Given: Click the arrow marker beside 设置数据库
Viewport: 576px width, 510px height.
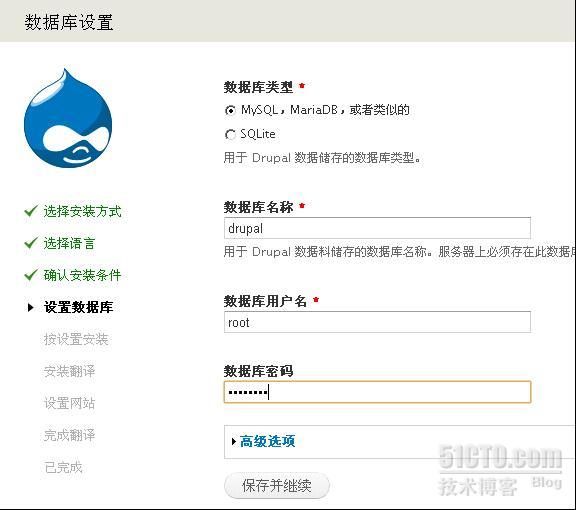Looking at the screenshot, I should click(x=31, y=307).
